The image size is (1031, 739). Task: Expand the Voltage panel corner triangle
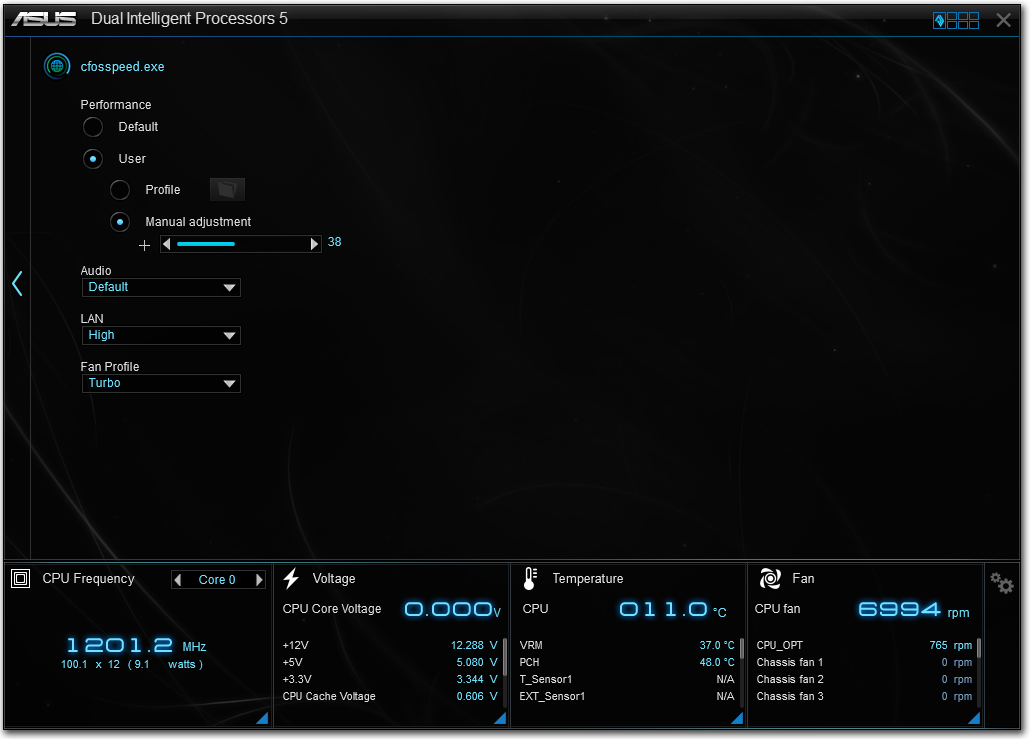click(x=500, y=718)
